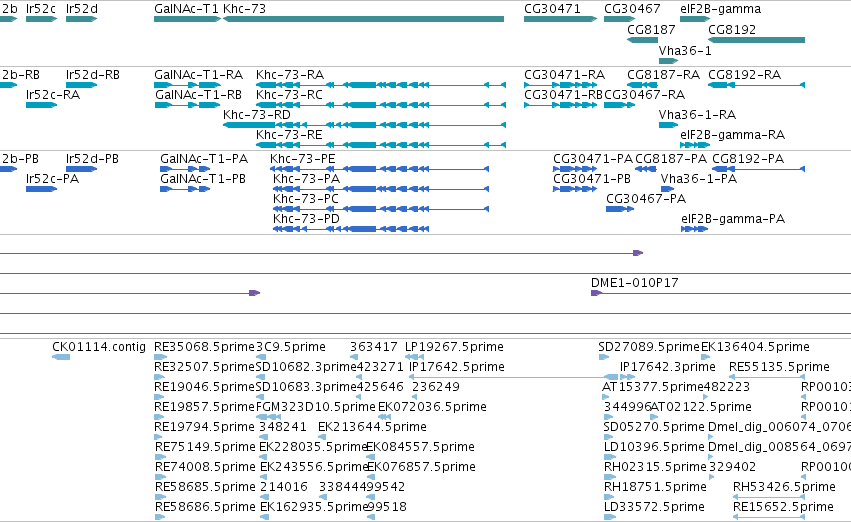The height and width of the screenshot is (522, 851).
Task: Click the CK01114.contig EST label
Action: tap(99, 346)
